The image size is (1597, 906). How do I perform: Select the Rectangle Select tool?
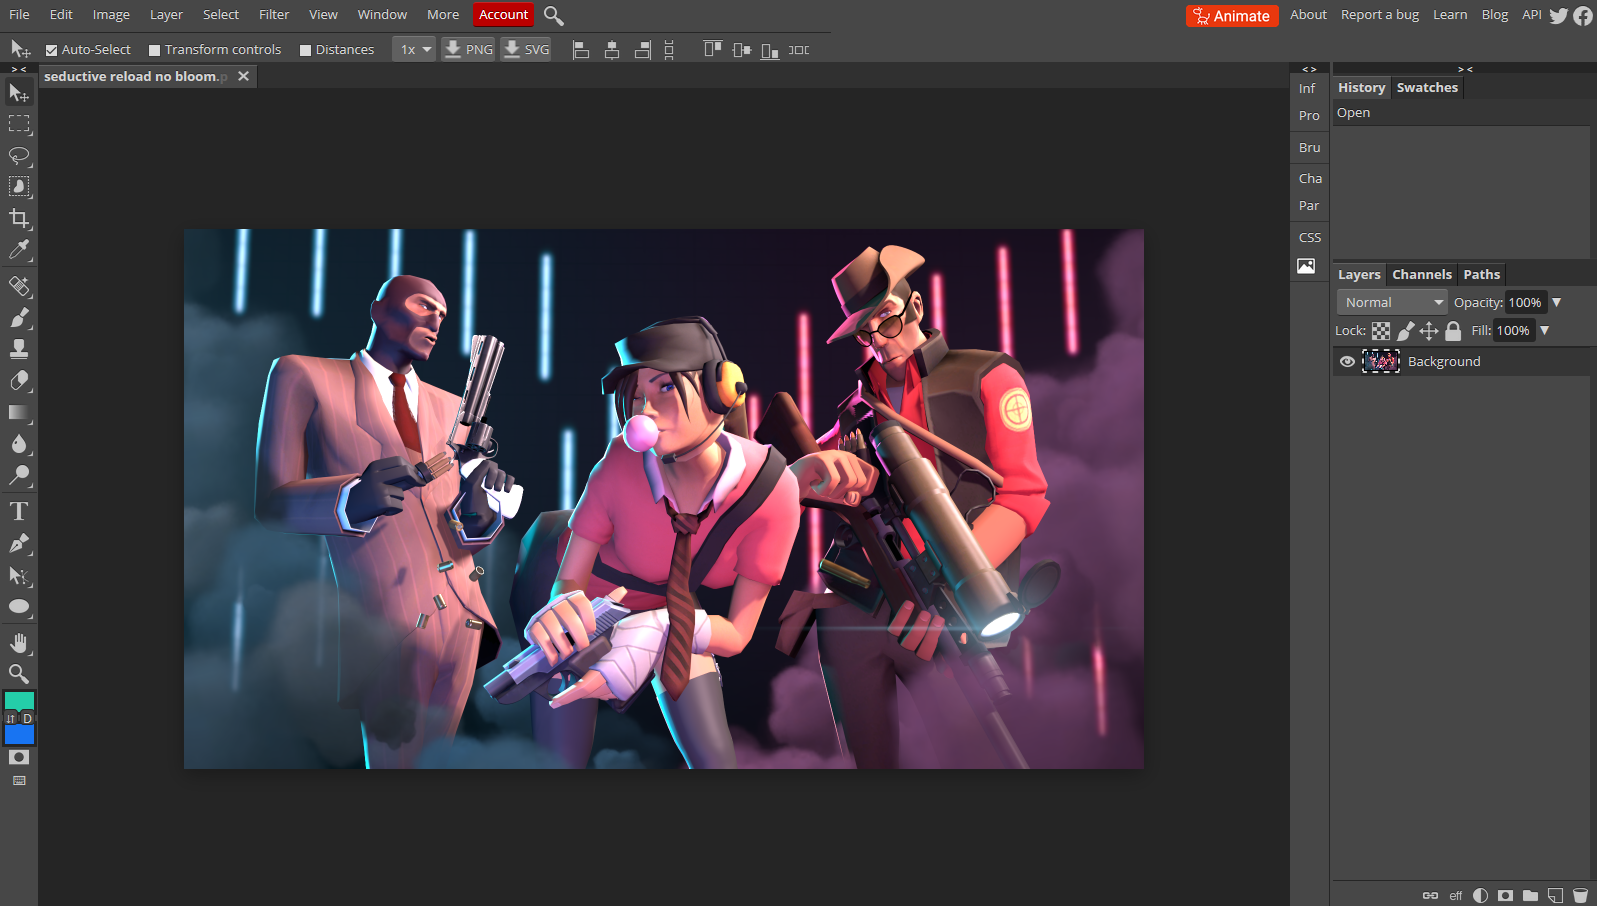19,124
